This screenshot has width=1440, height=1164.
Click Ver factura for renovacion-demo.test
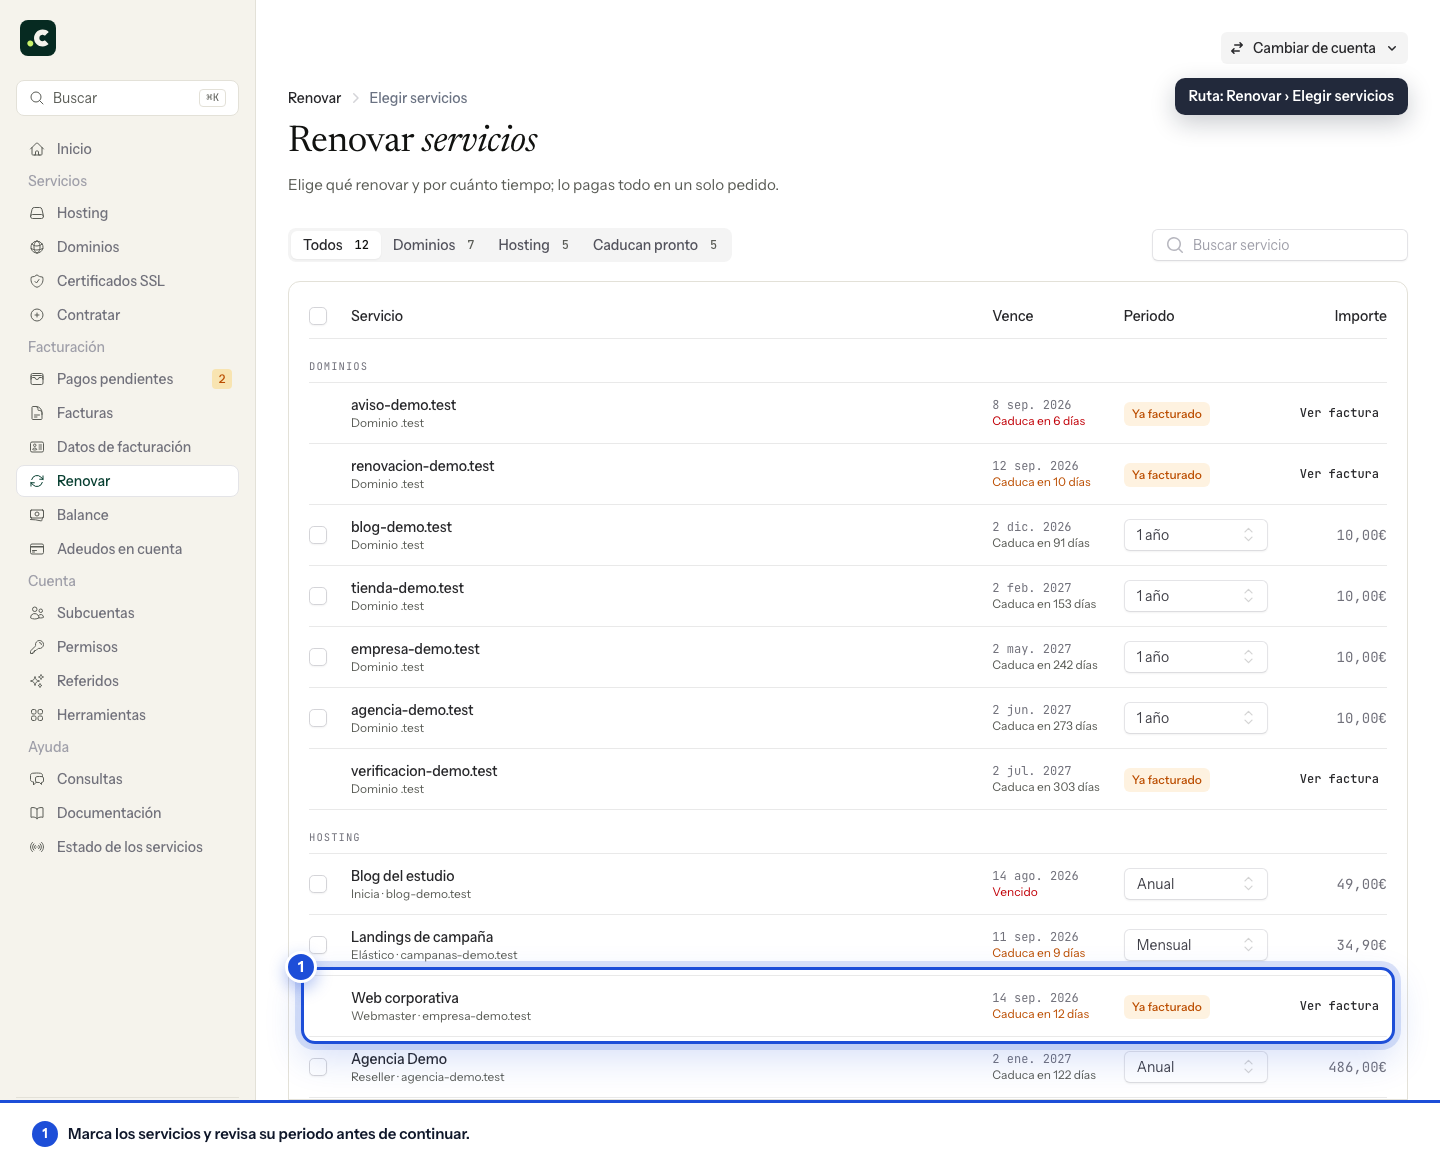click(1339, 474)
